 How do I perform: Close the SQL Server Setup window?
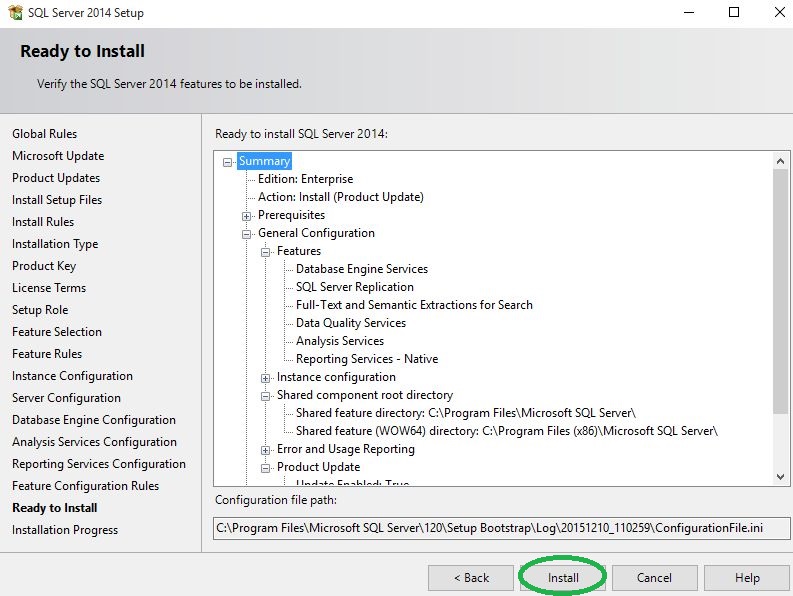779,12
